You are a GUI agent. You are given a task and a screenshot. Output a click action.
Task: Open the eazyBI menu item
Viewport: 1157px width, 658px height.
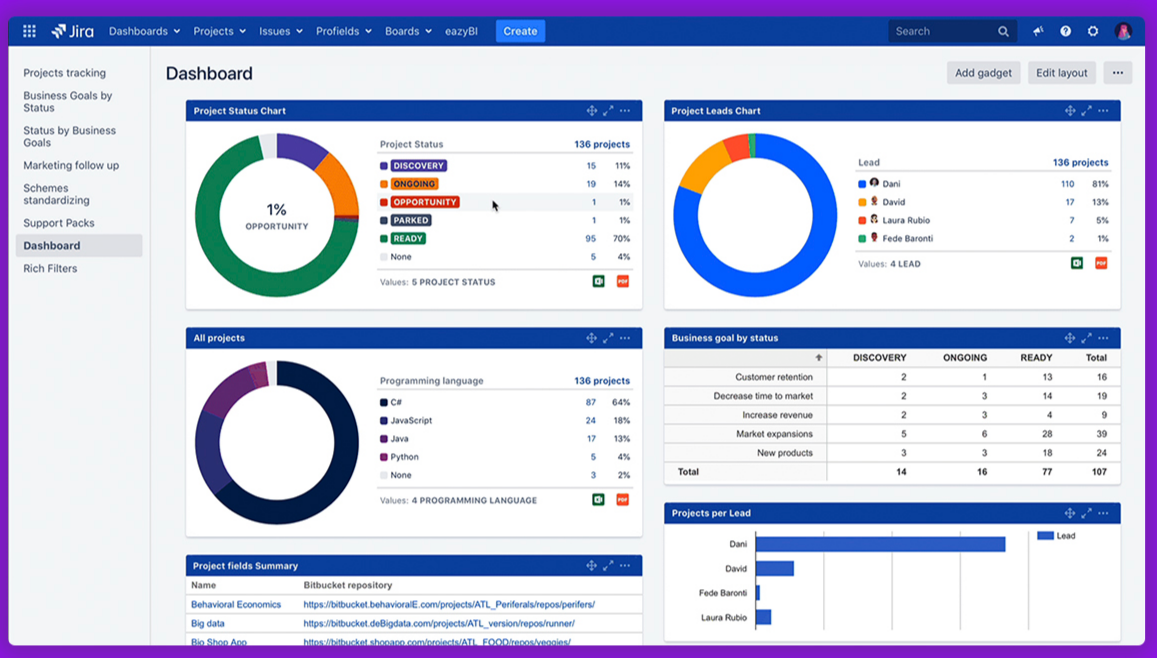(461, 31)
